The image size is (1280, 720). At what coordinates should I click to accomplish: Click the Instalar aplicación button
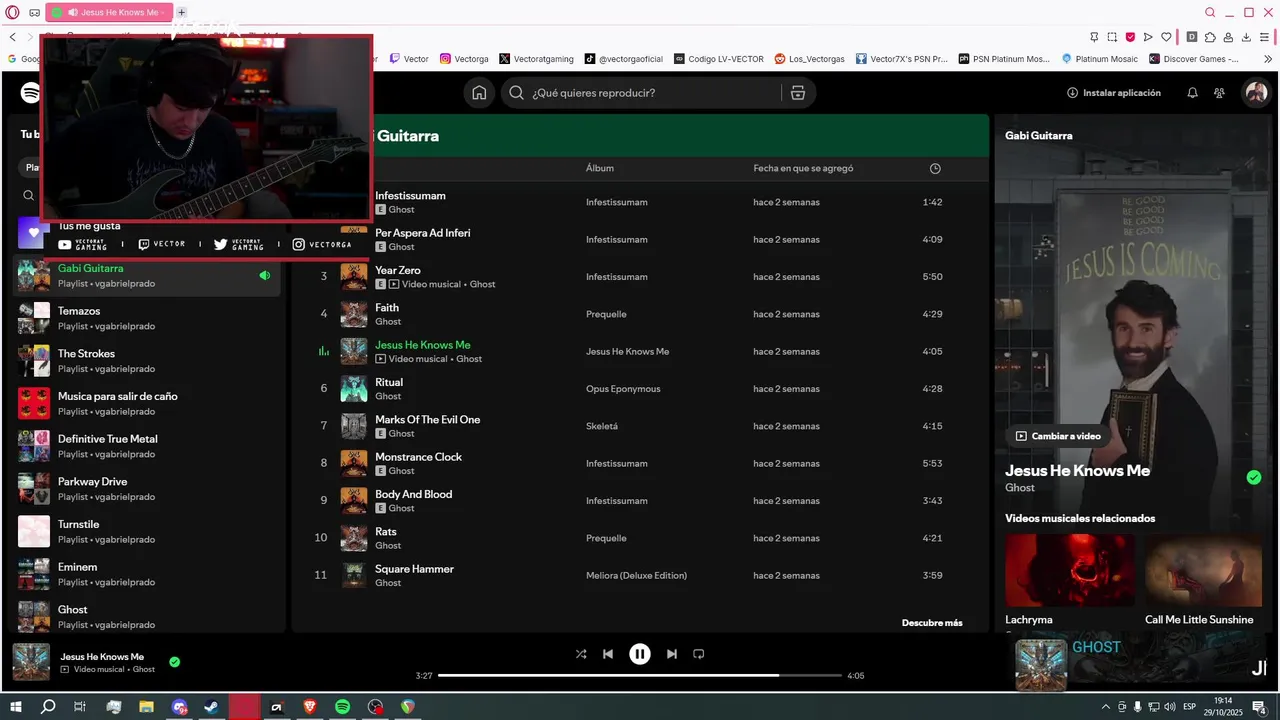pyautogui.click(x=1114, y=93)
